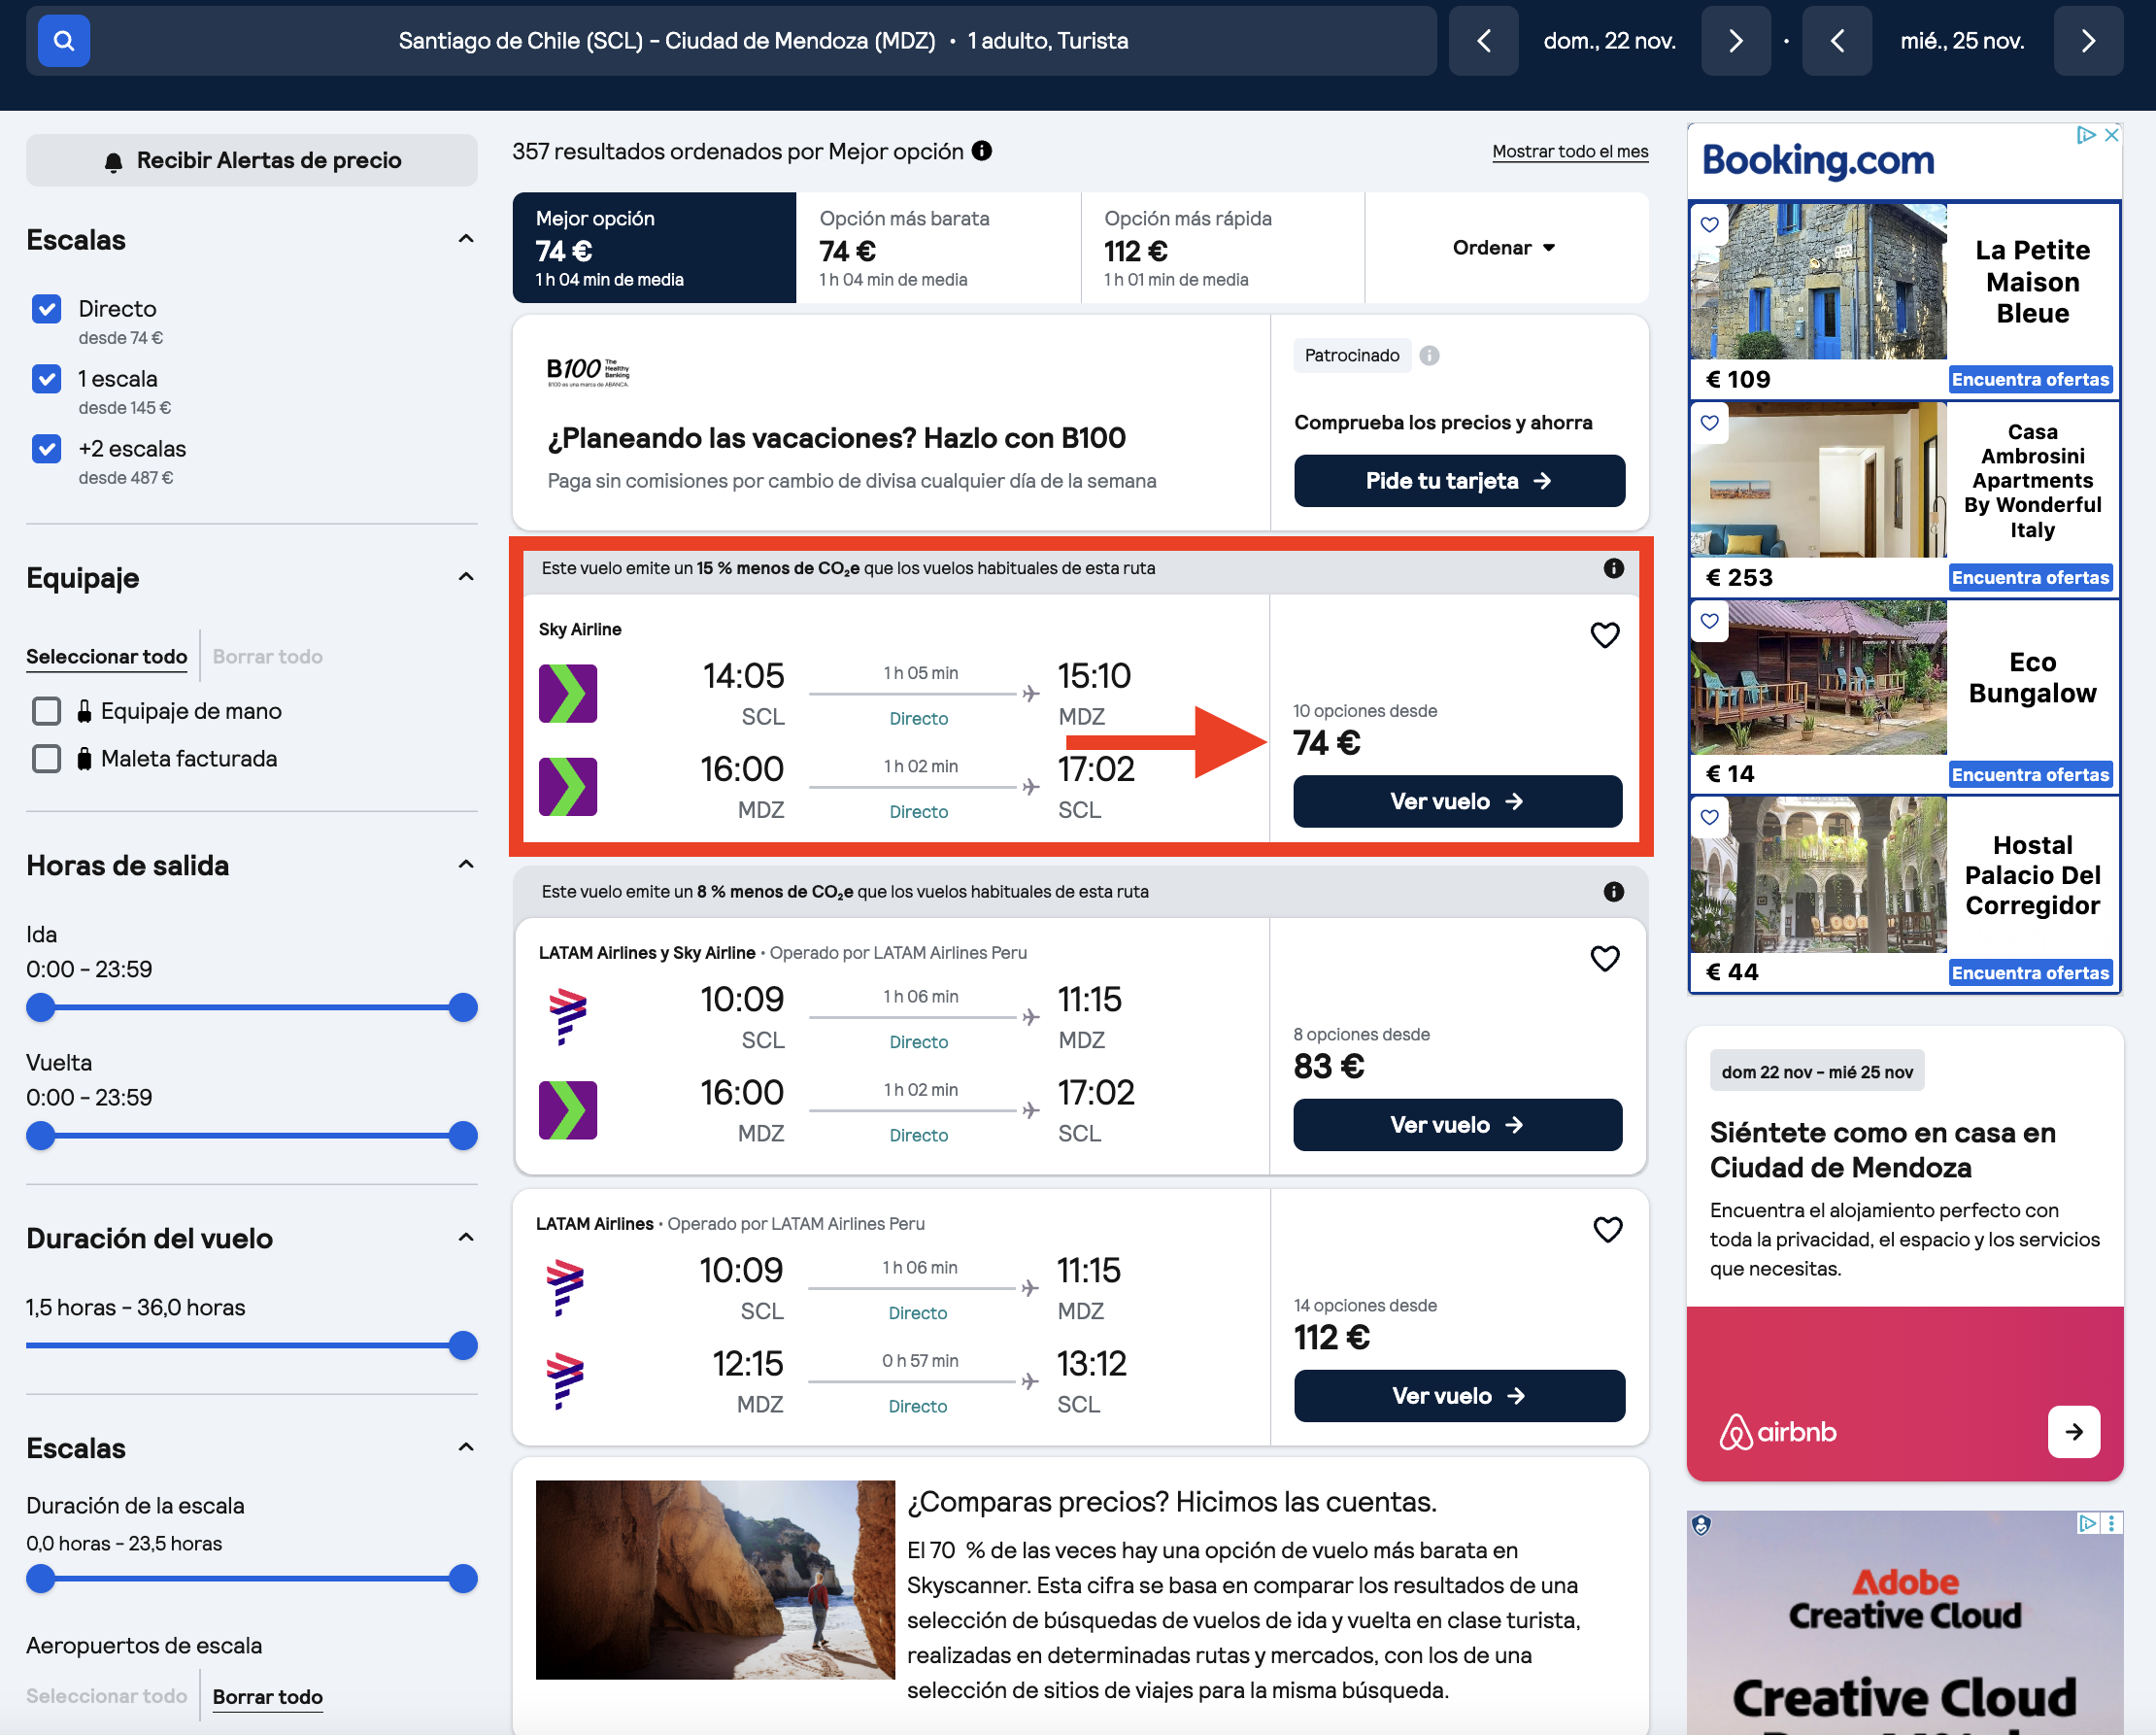Click the Booking.com logo
The height and width of the screenshot is (1735, 2156).
pos(1817,160)
